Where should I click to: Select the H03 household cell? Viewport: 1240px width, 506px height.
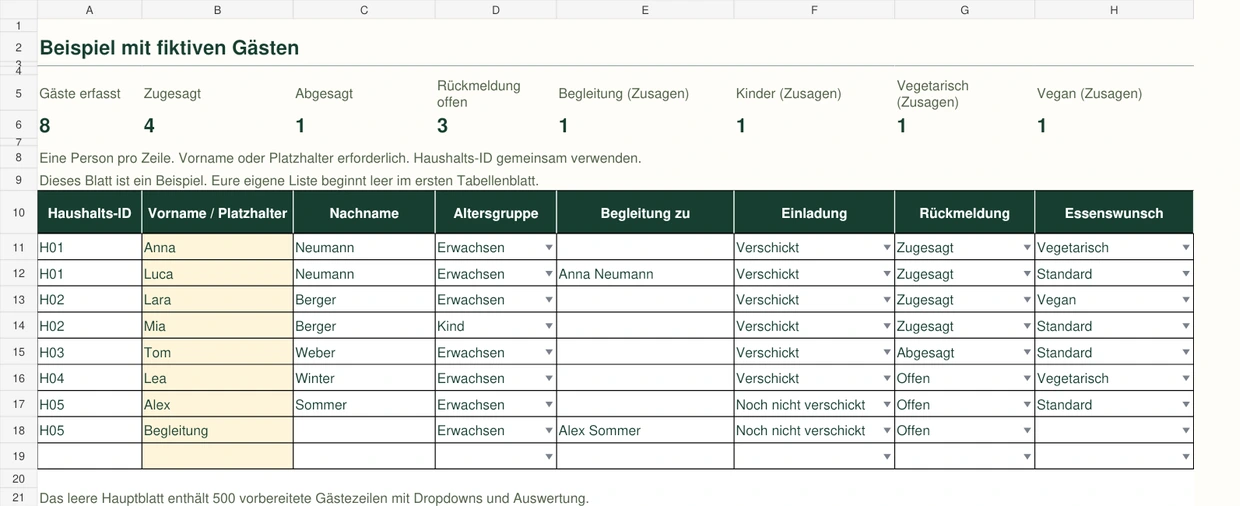coord(90,352)
